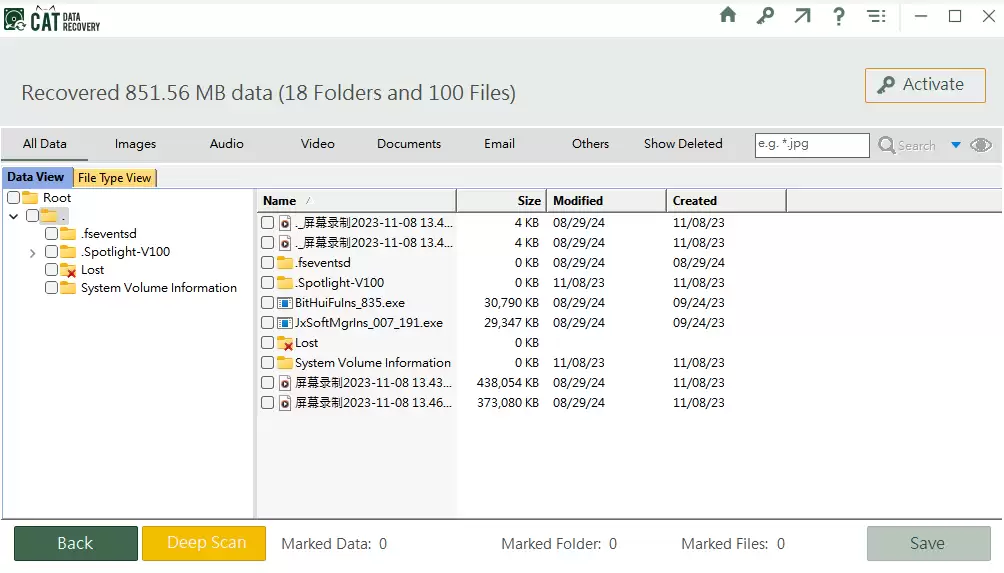This screenshot has width=1004, height=573.
Task: Expand the .Spotlight-V100 tree node
Action: click(33, 253)
